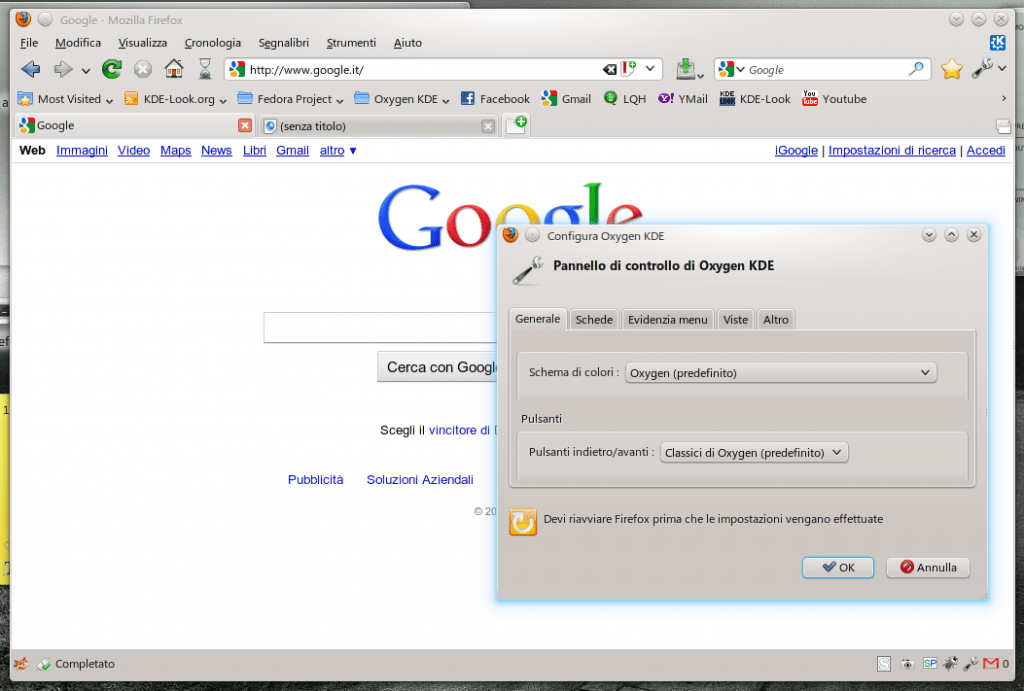The image size is (1024, 691).
Task: Click in the URL address bar
Action: point(420,70)
